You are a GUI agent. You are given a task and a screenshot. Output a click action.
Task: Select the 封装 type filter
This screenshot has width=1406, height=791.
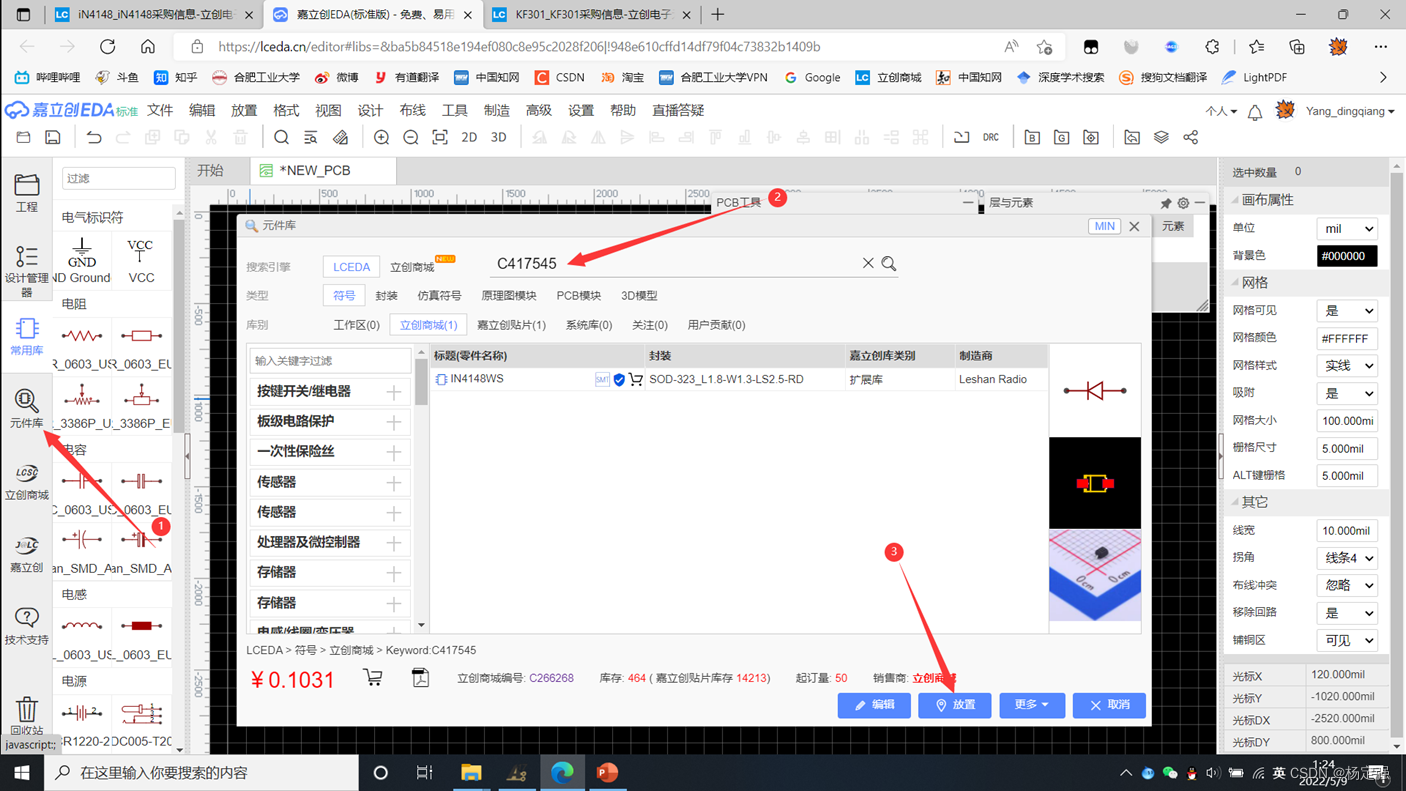pos(386,296)
